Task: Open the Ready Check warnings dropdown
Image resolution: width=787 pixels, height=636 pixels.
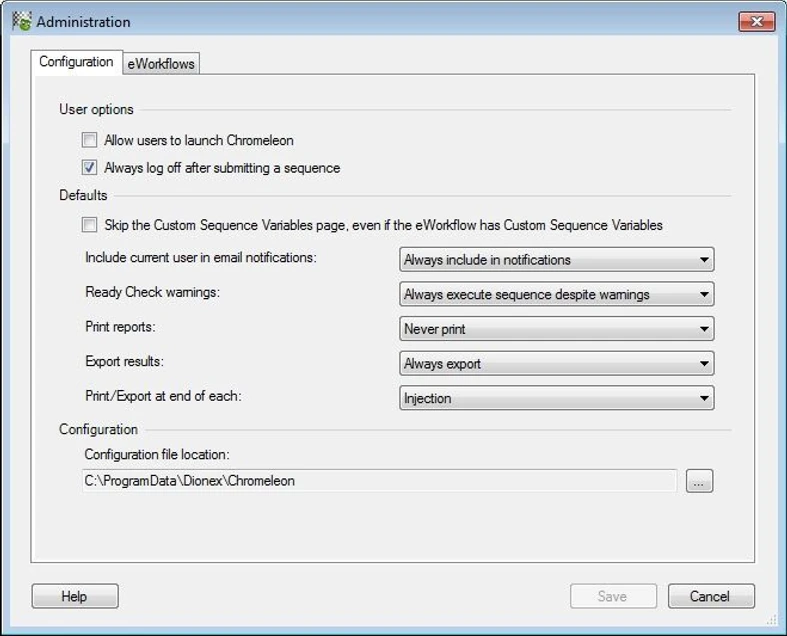Action: tap(557, 294)
